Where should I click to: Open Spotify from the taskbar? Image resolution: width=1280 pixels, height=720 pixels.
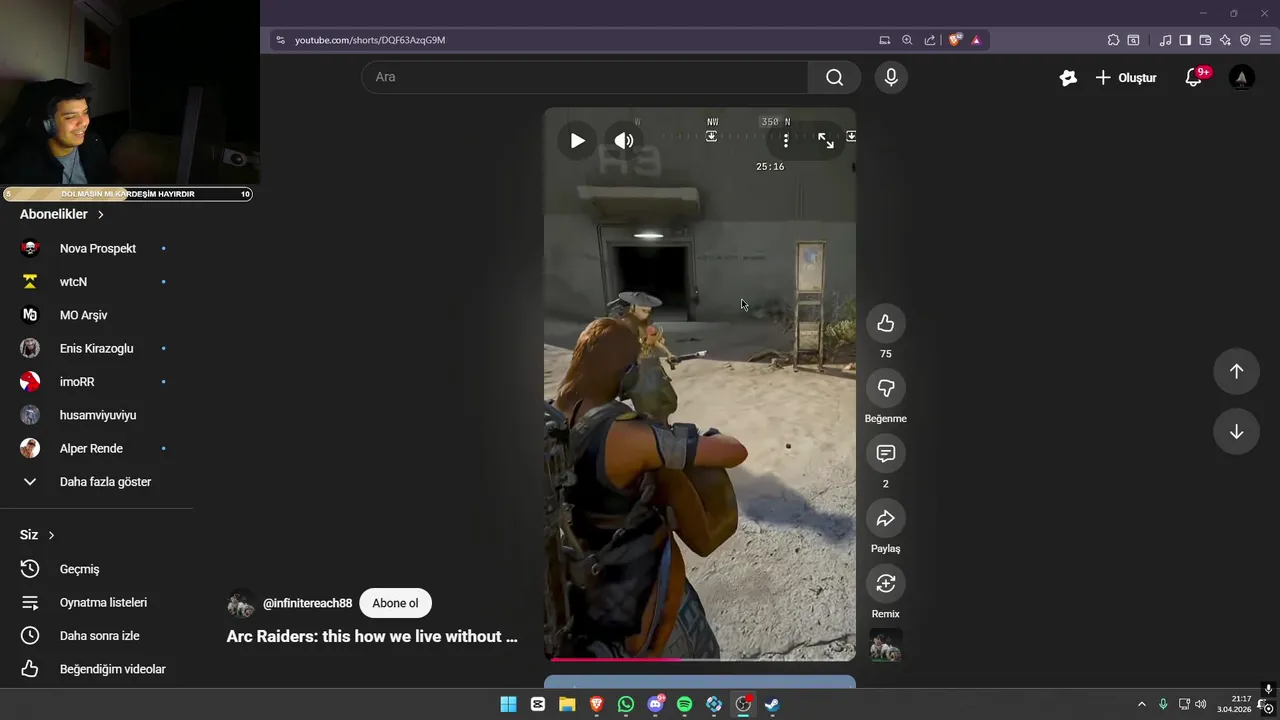click(x=685, y=704)
